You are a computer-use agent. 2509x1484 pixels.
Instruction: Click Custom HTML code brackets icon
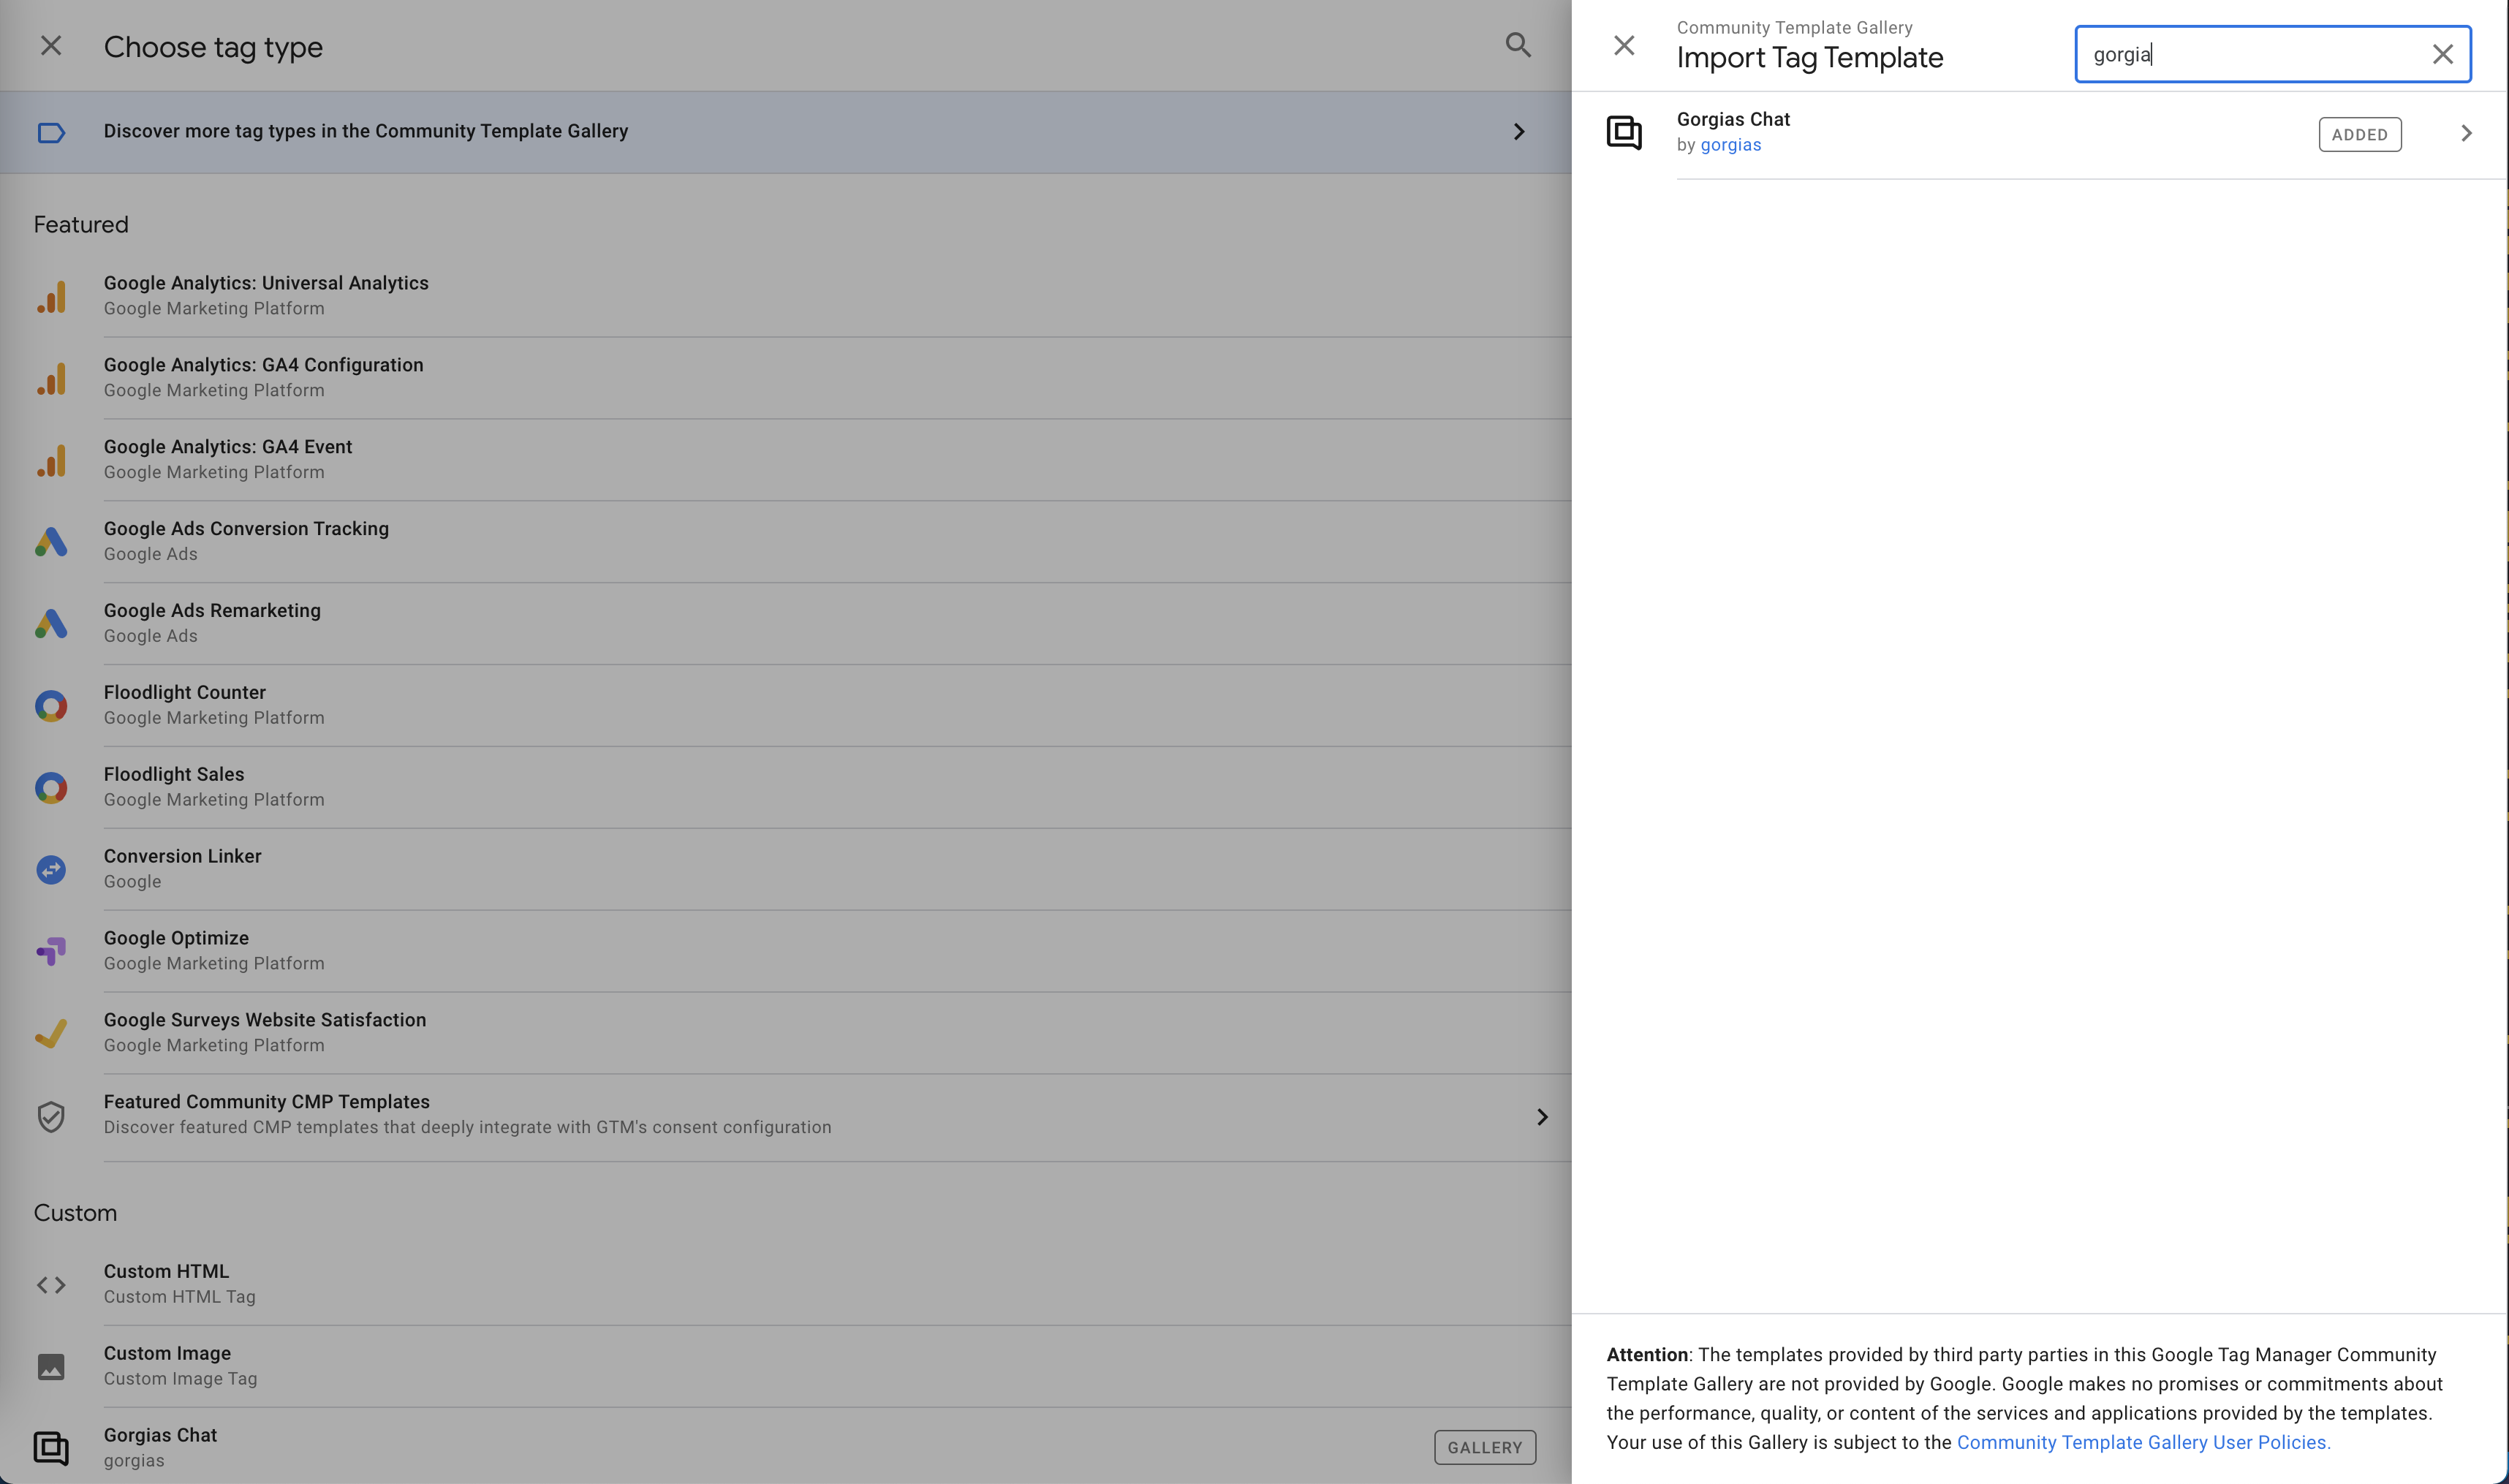pyautogui.click(x=51, y=1285)
